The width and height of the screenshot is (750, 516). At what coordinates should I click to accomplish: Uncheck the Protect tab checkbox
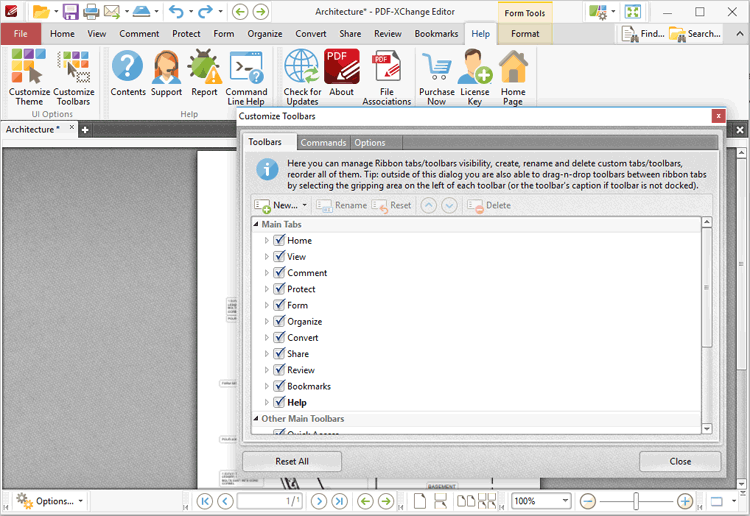pos(279,289)
